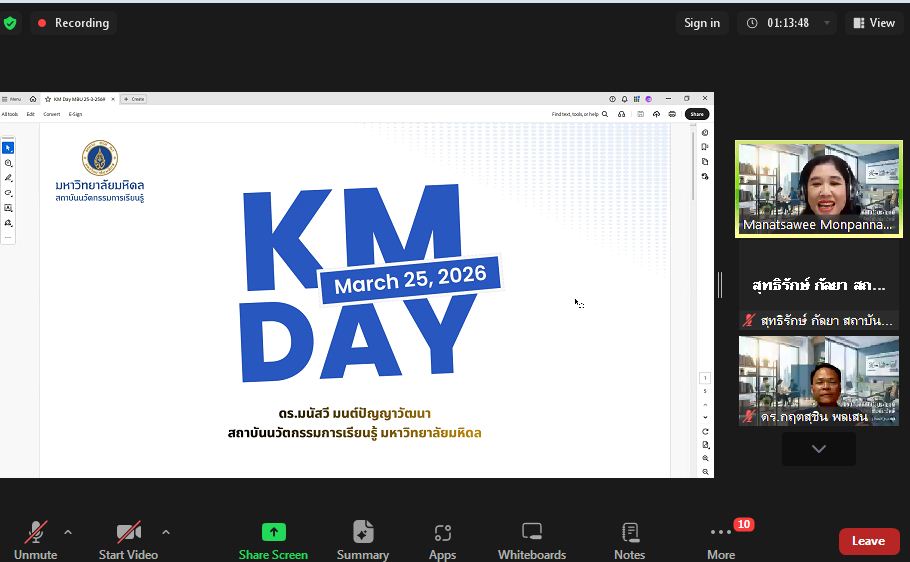The width and height of the screenshot is (910, 562).
Task: Open Whiteboards from the meeting toolbar
Action: [532, 533]
